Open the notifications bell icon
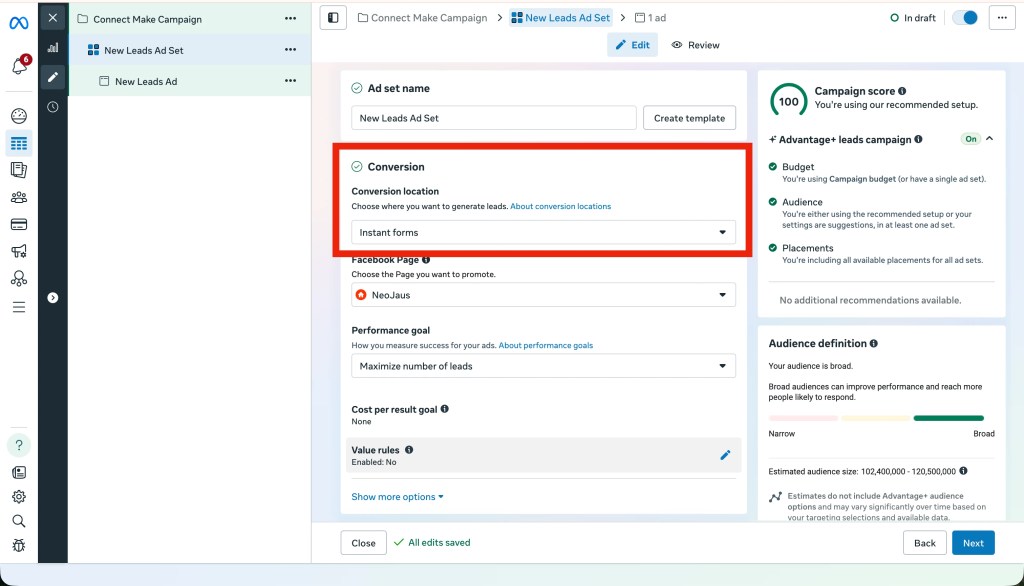Screen dimensions: 1024x586 (18, 67)
